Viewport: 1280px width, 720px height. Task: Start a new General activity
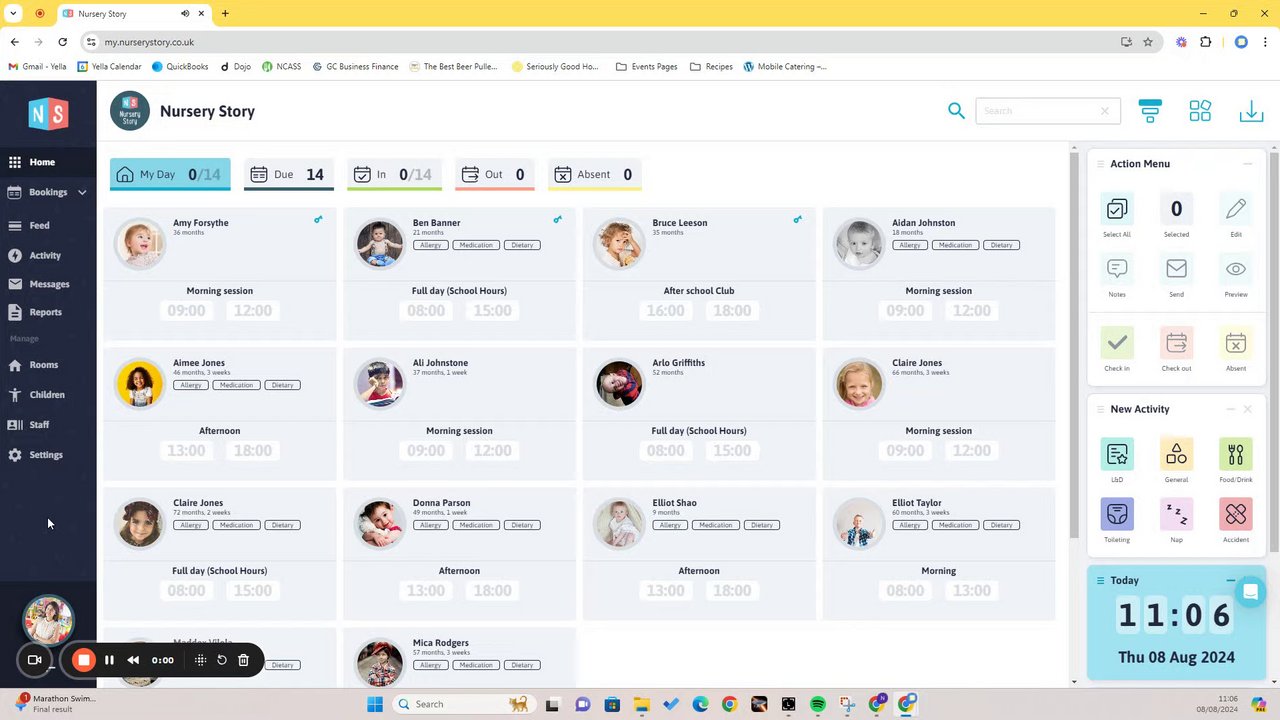click(x=1176, y=454)
